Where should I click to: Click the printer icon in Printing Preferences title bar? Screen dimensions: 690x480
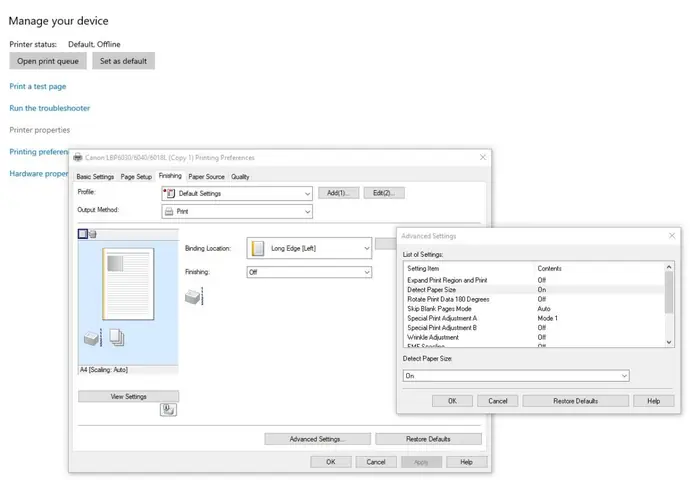(x=78, y=157)
